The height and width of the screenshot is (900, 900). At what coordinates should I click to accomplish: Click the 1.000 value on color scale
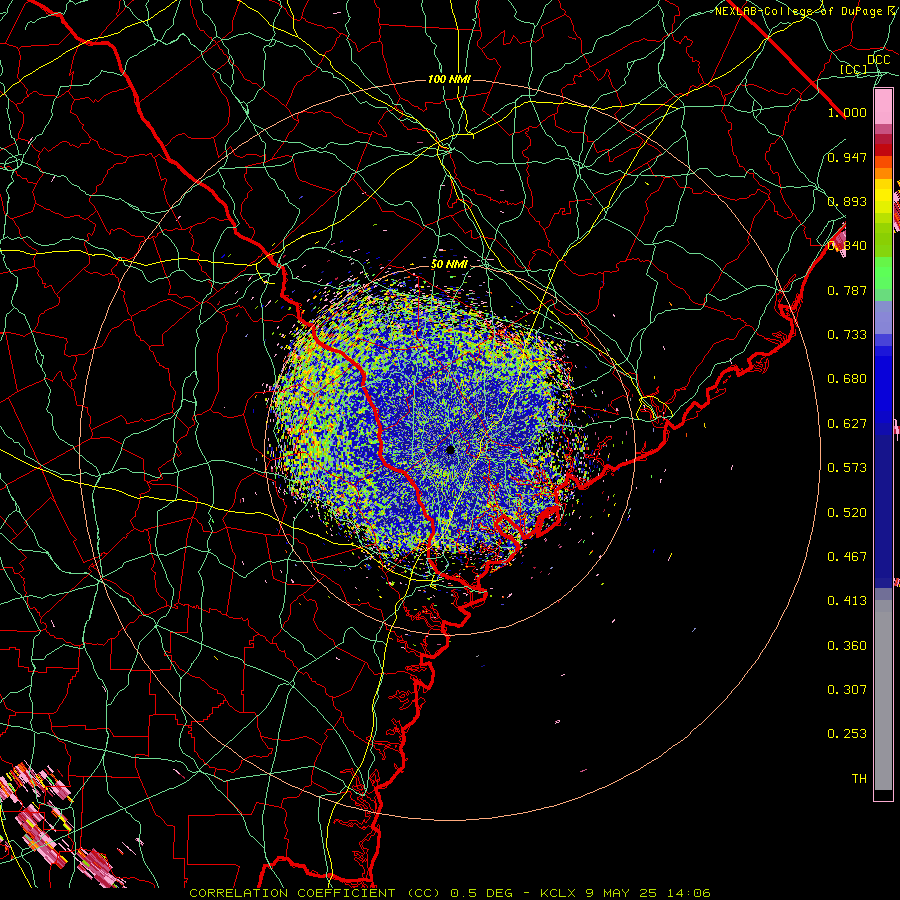tap(847, 112)
